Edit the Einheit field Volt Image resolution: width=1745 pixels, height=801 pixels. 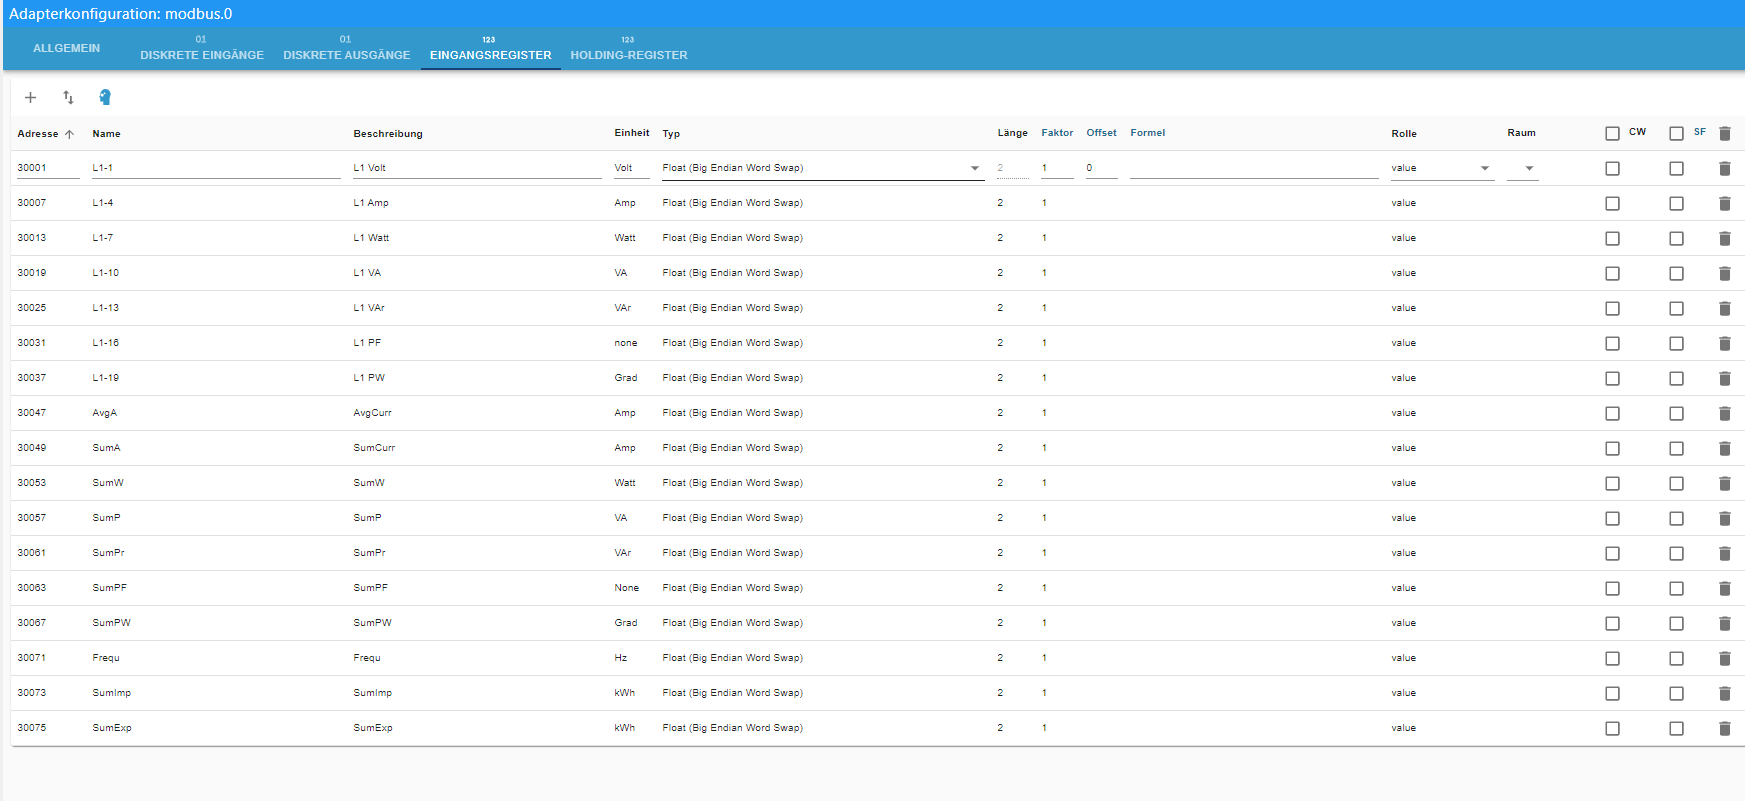coord(632,168)
